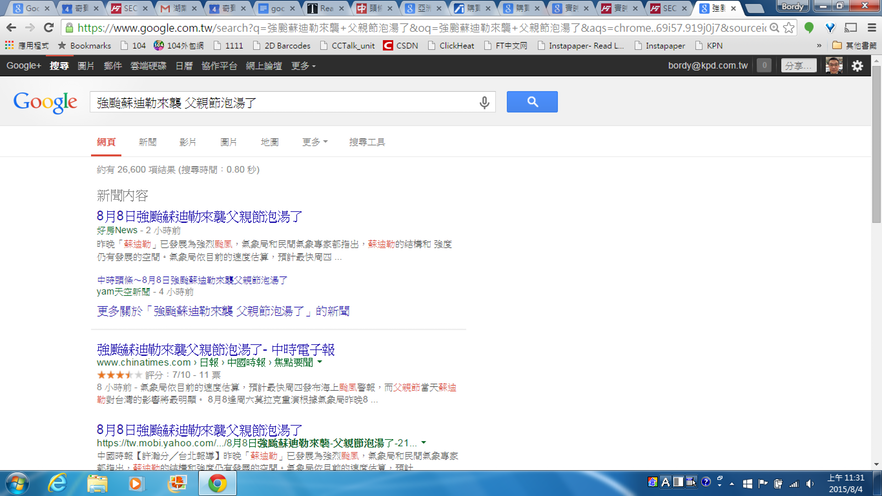
Task: Click the 分享 share button
Action: [799, 66]
